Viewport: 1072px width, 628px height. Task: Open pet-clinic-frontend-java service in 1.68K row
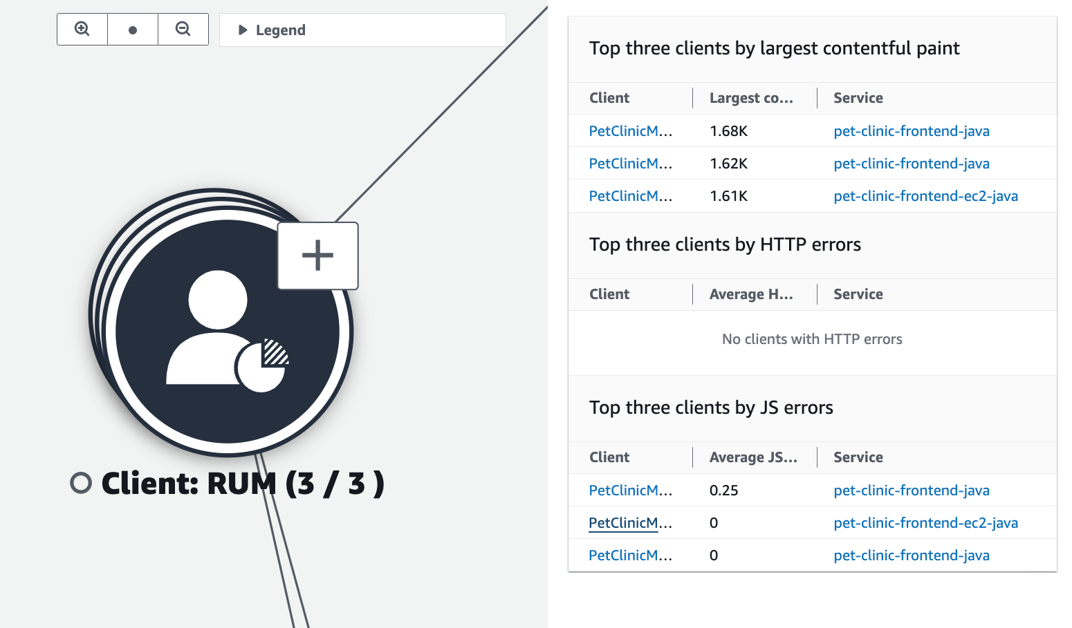click(911, 131)
